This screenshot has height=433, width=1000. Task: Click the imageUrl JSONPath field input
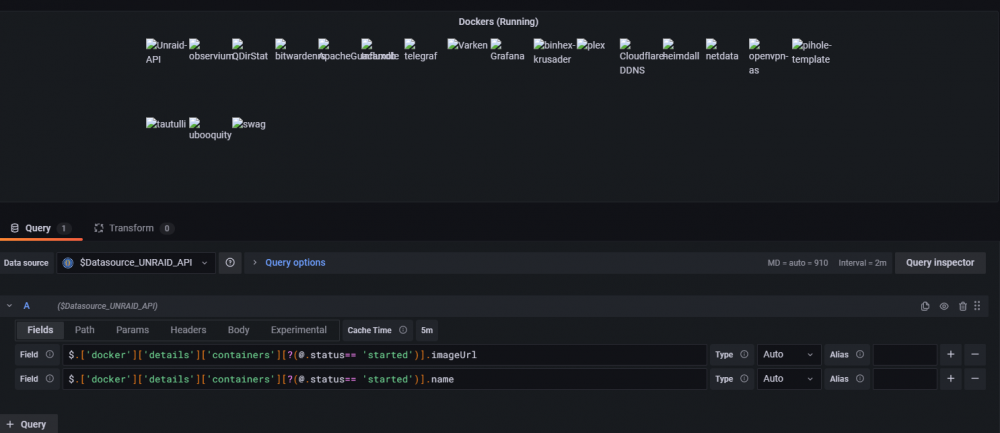tap(385, 355)
